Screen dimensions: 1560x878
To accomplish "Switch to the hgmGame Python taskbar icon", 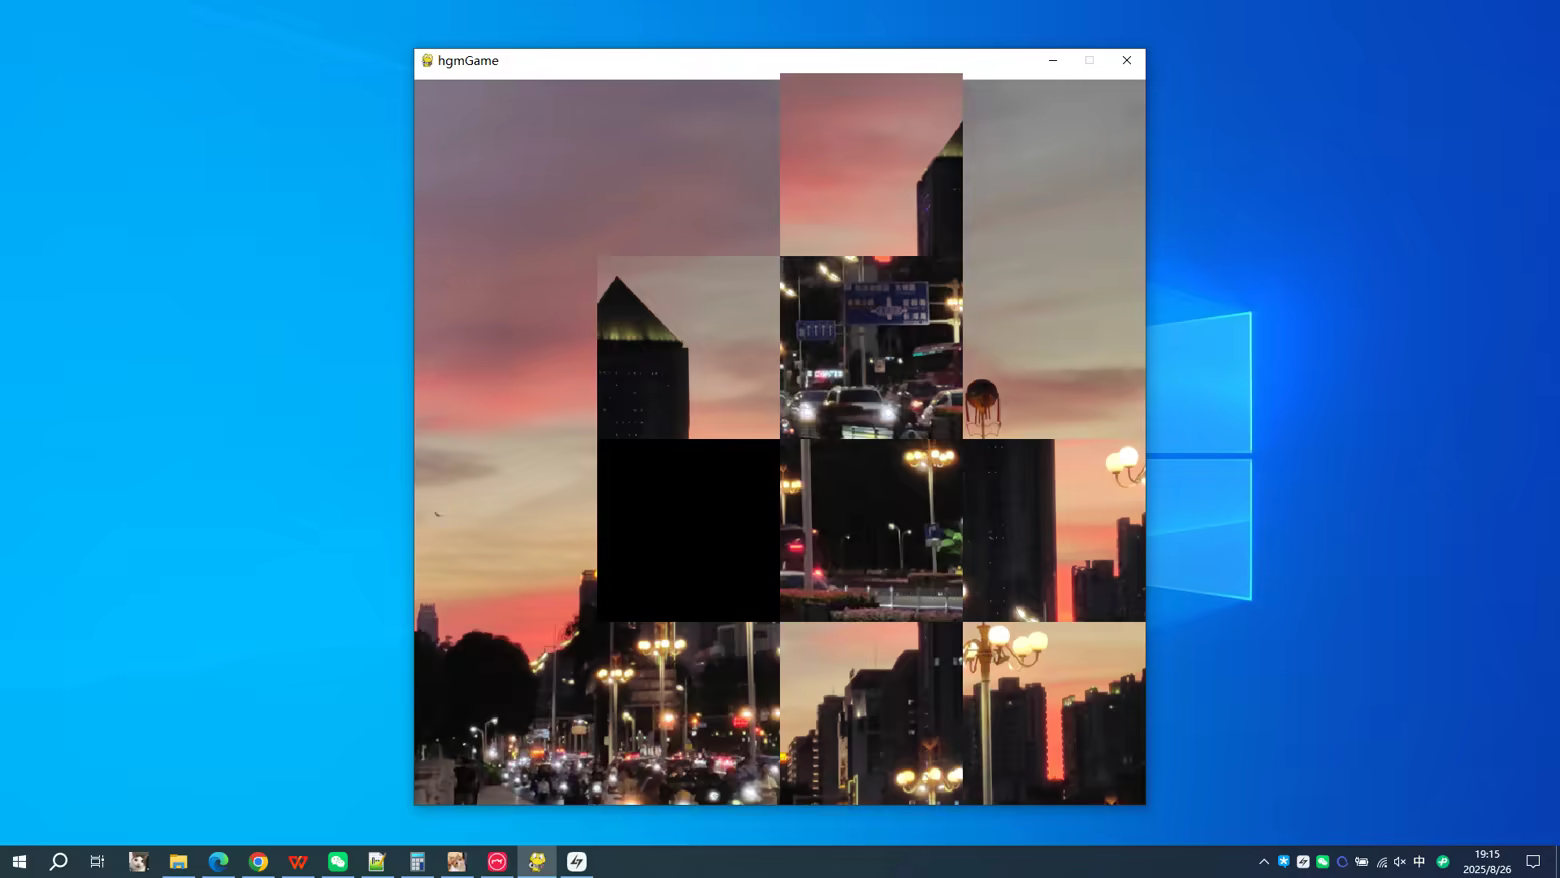I will point(537,861).
